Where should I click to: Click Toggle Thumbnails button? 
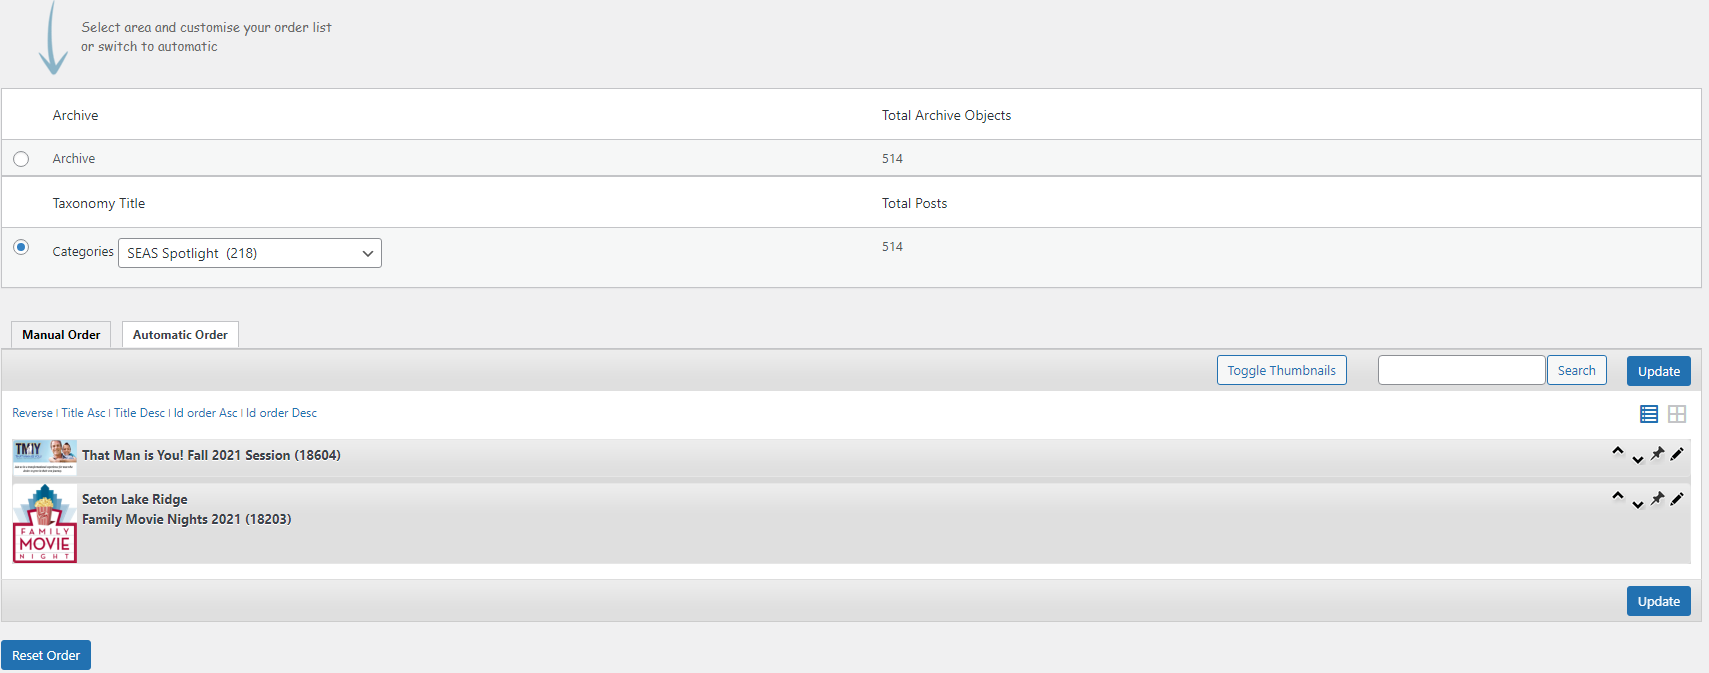coord(1281,370)
